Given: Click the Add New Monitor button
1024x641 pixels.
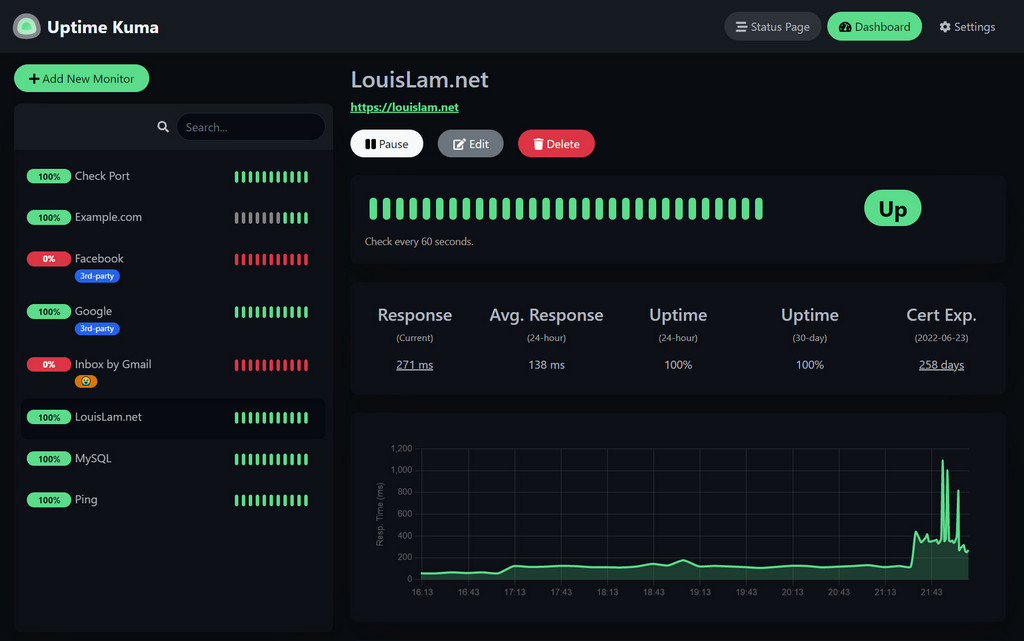Looking at the screenshot, I should 81,77.
